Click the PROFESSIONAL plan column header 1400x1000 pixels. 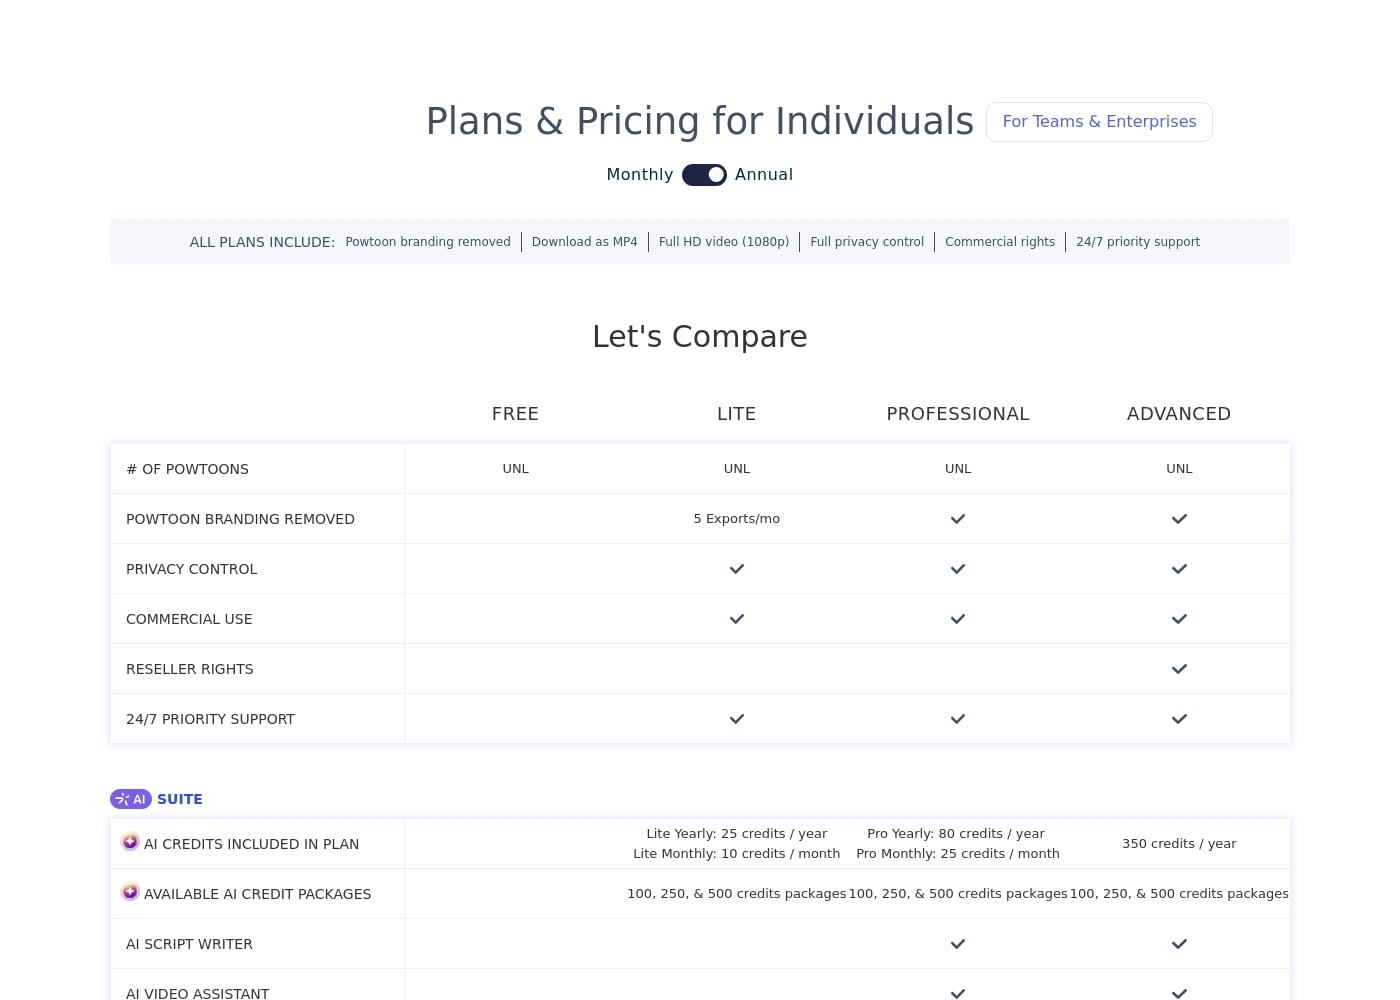tap(958, 414)
